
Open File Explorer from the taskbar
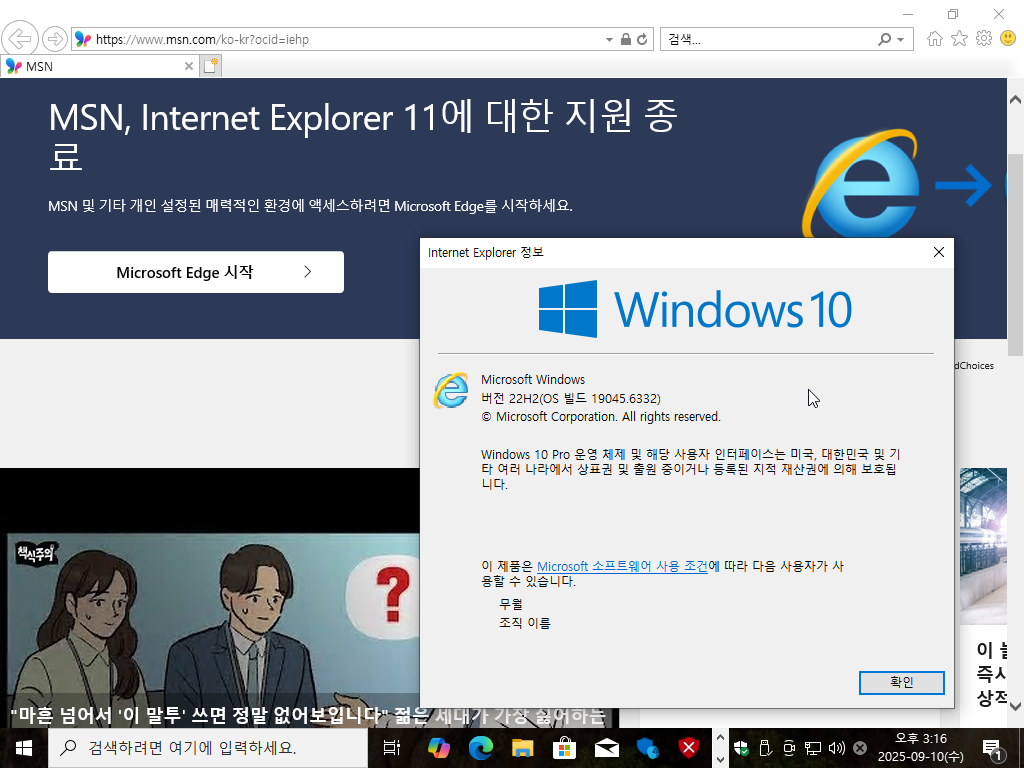pos(522,748)
